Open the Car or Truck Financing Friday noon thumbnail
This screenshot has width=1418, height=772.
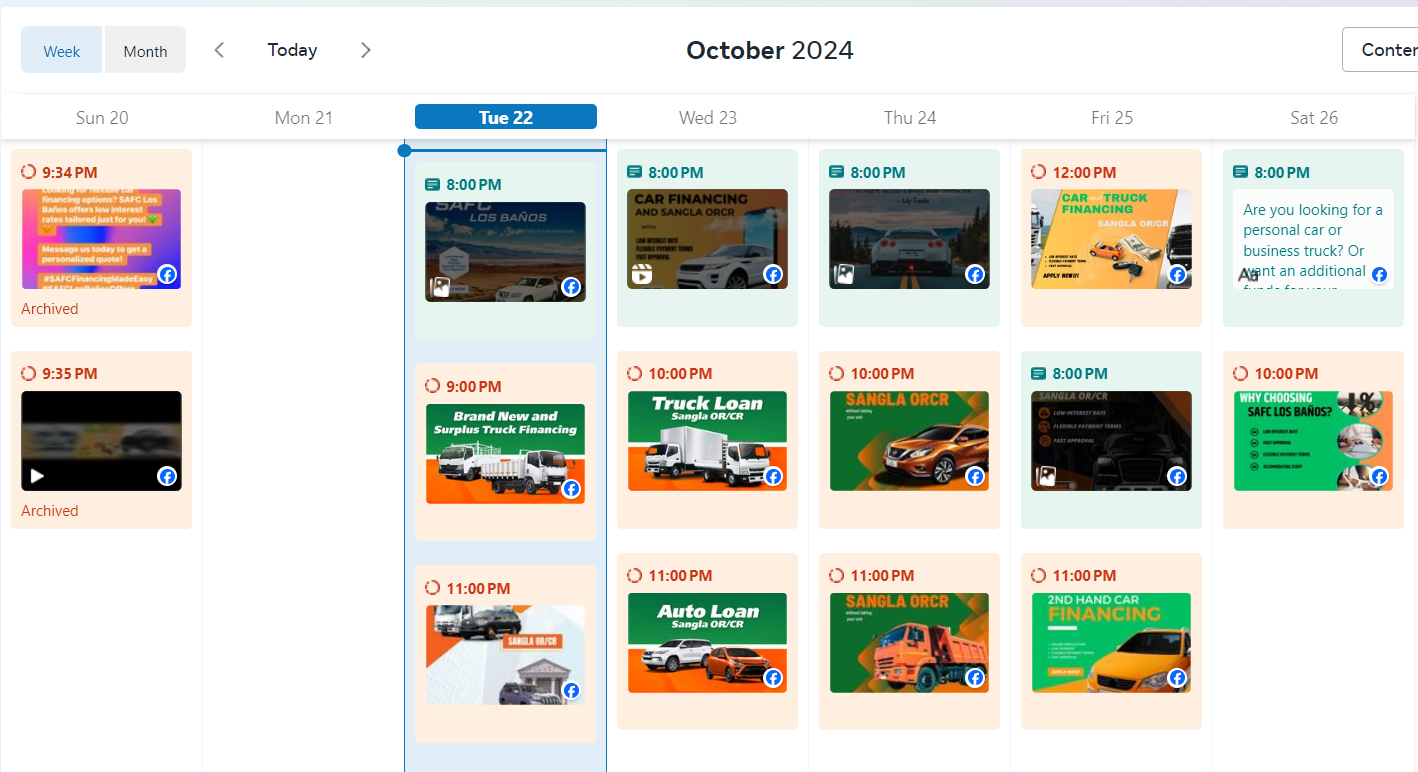click(x=1112, y=239)
